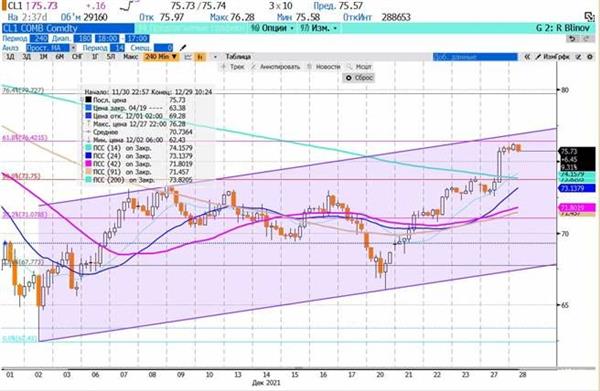The width and height of the screenshot is (600, 391).
Task: Click the blue search field beside ИзмГрфк
Action: click(475, 57)
